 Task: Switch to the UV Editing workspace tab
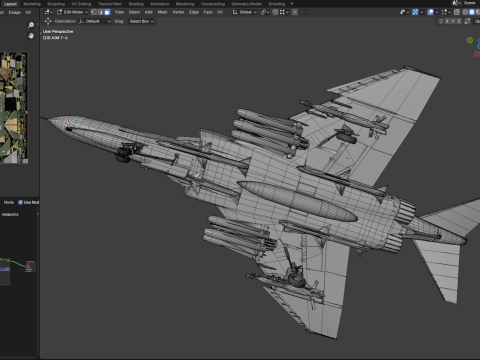click(81, 4)
